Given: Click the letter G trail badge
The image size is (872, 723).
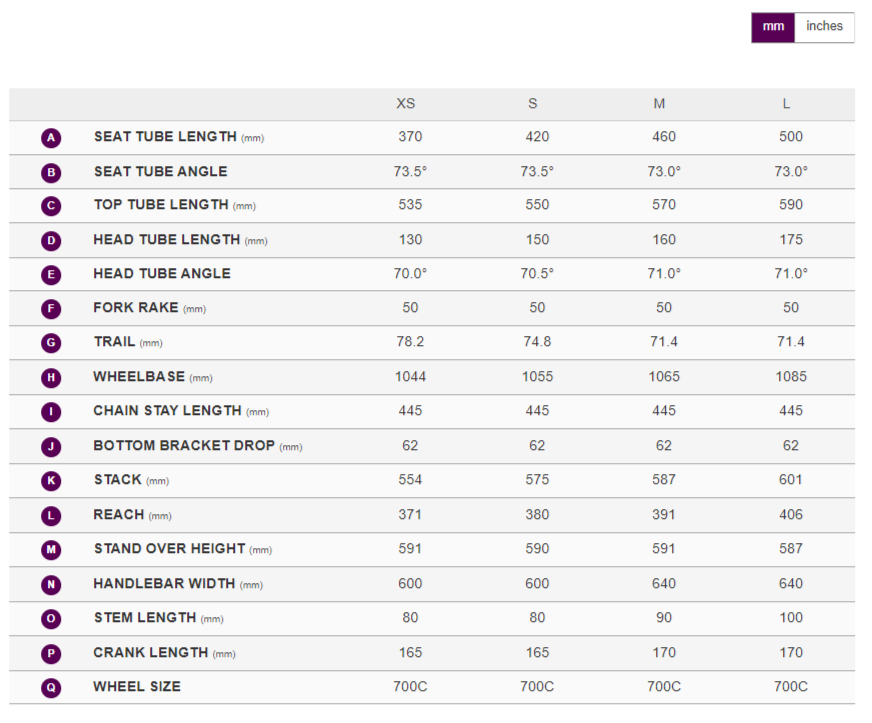Looking at the screenshot, I should pyautogui.click(x=51, y=343).
